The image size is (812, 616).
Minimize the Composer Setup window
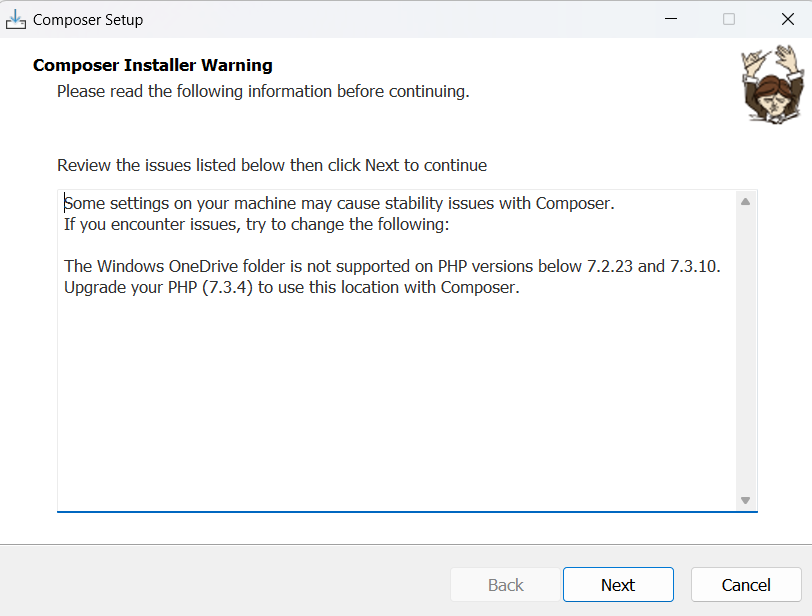671,19
